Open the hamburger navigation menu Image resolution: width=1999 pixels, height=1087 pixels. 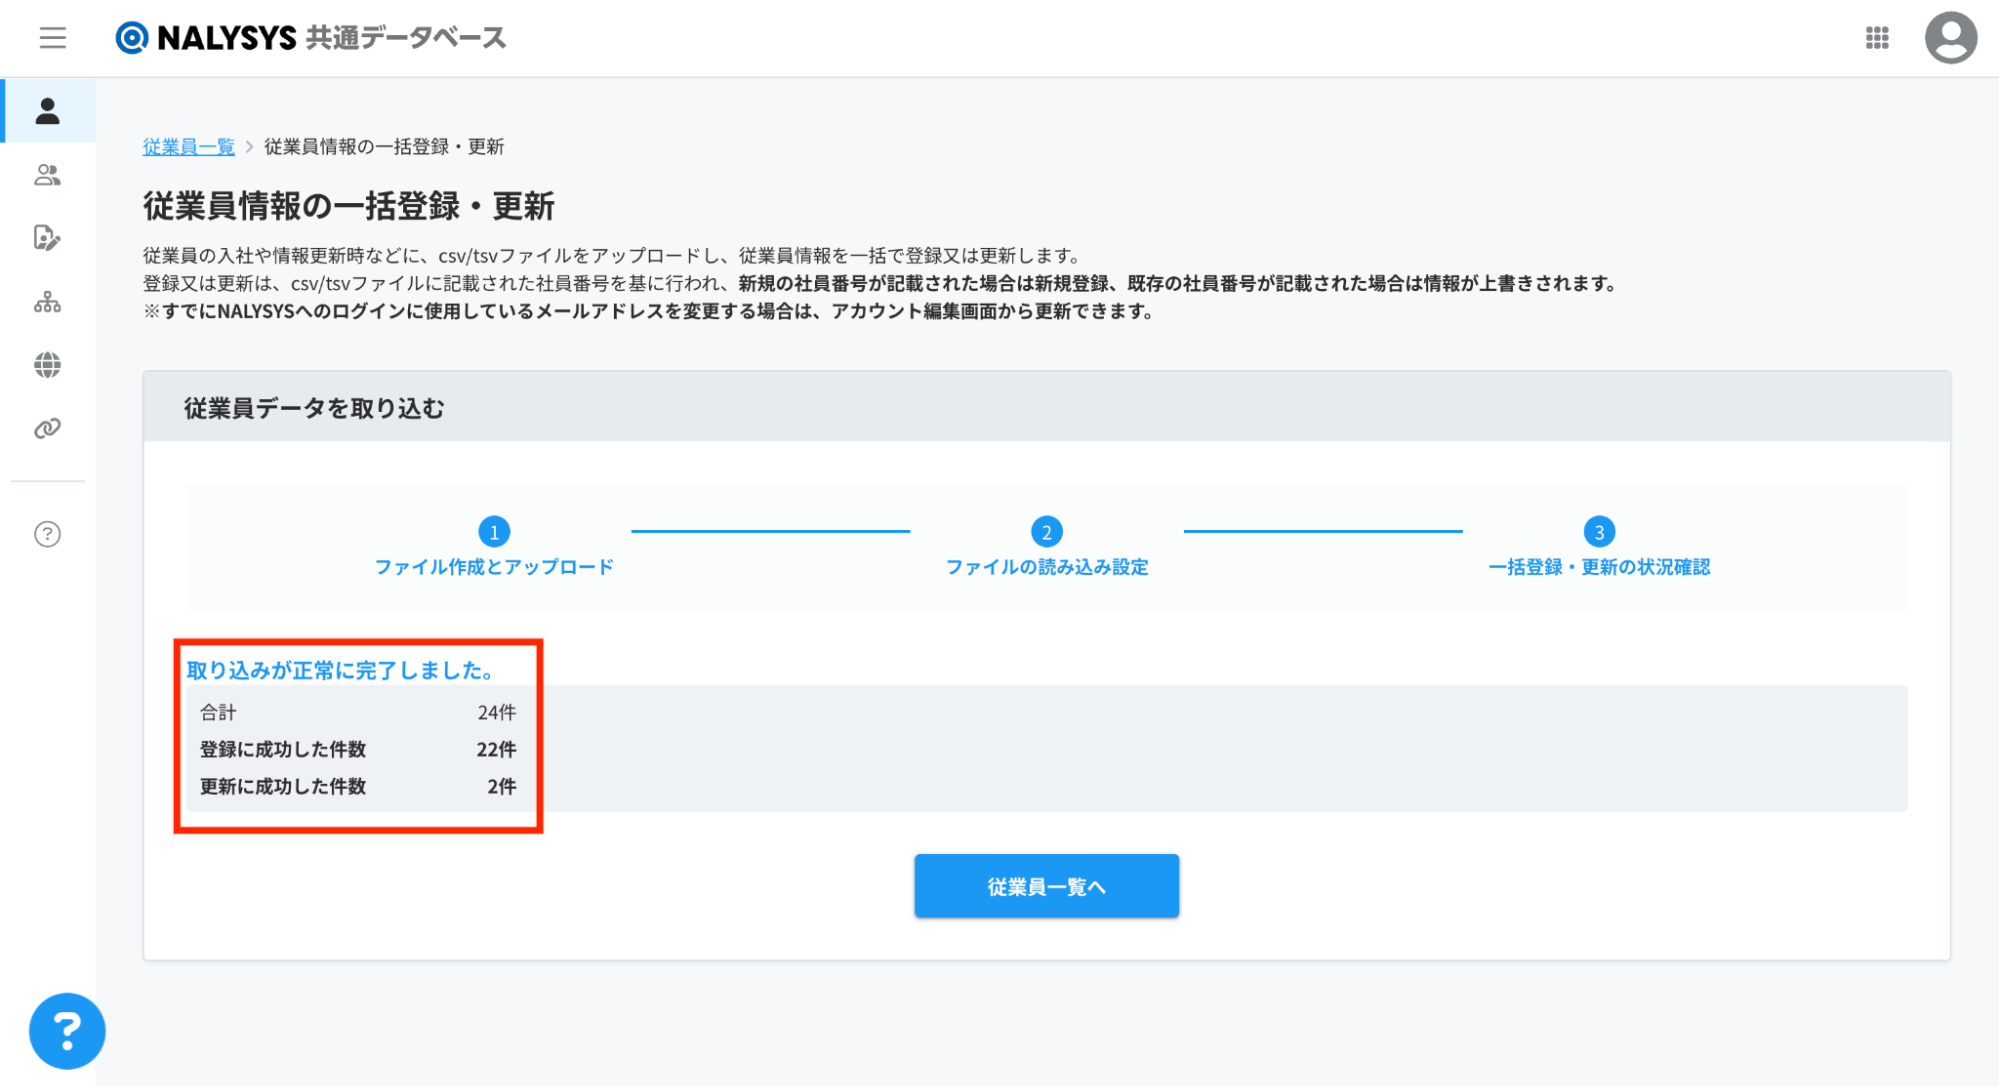click(52, 38)
